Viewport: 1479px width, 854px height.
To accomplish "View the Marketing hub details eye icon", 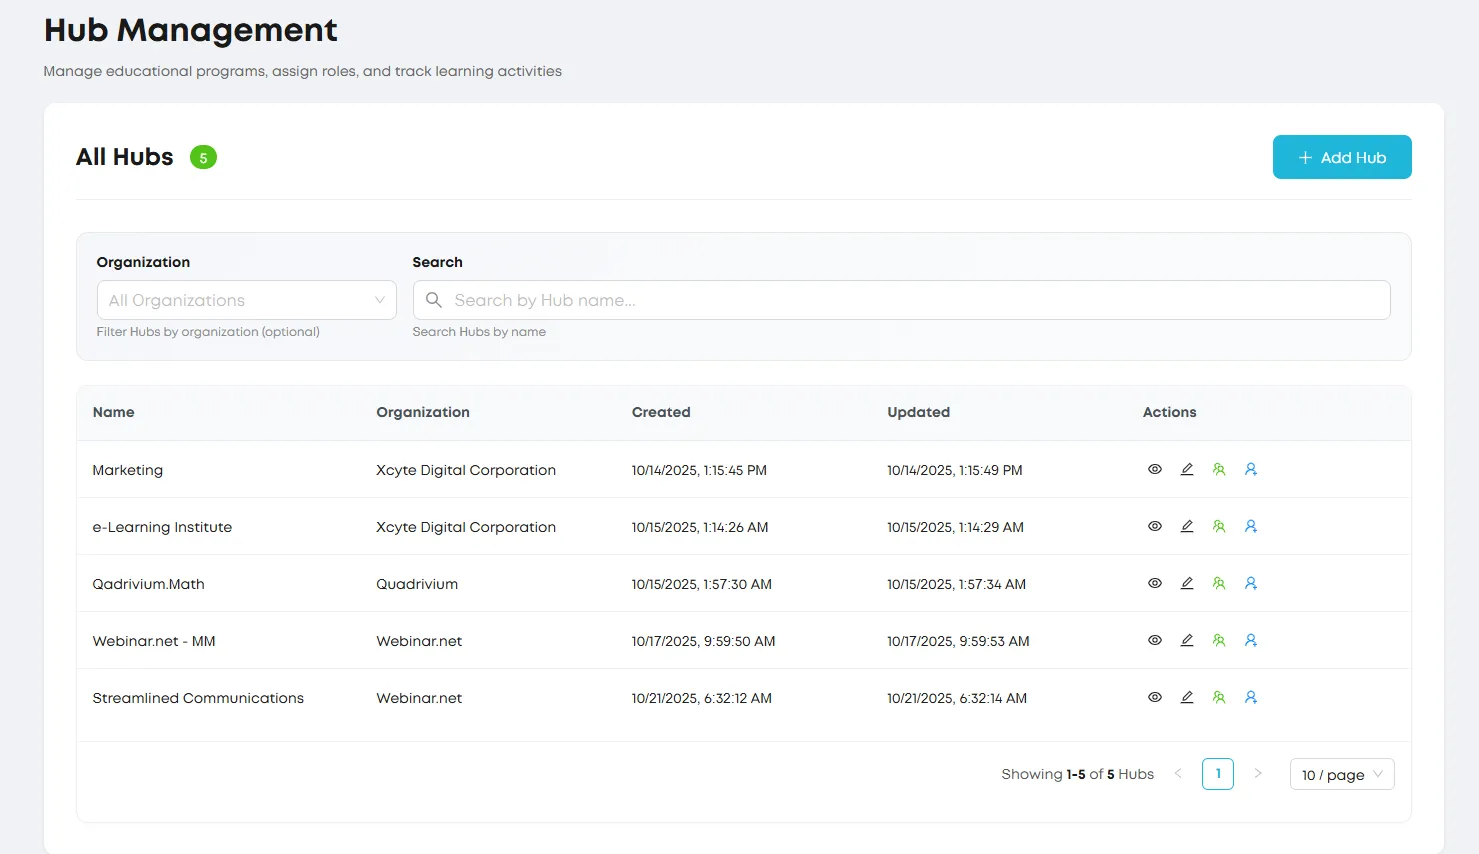I will pyautogui.click(x=1154, y=469).
